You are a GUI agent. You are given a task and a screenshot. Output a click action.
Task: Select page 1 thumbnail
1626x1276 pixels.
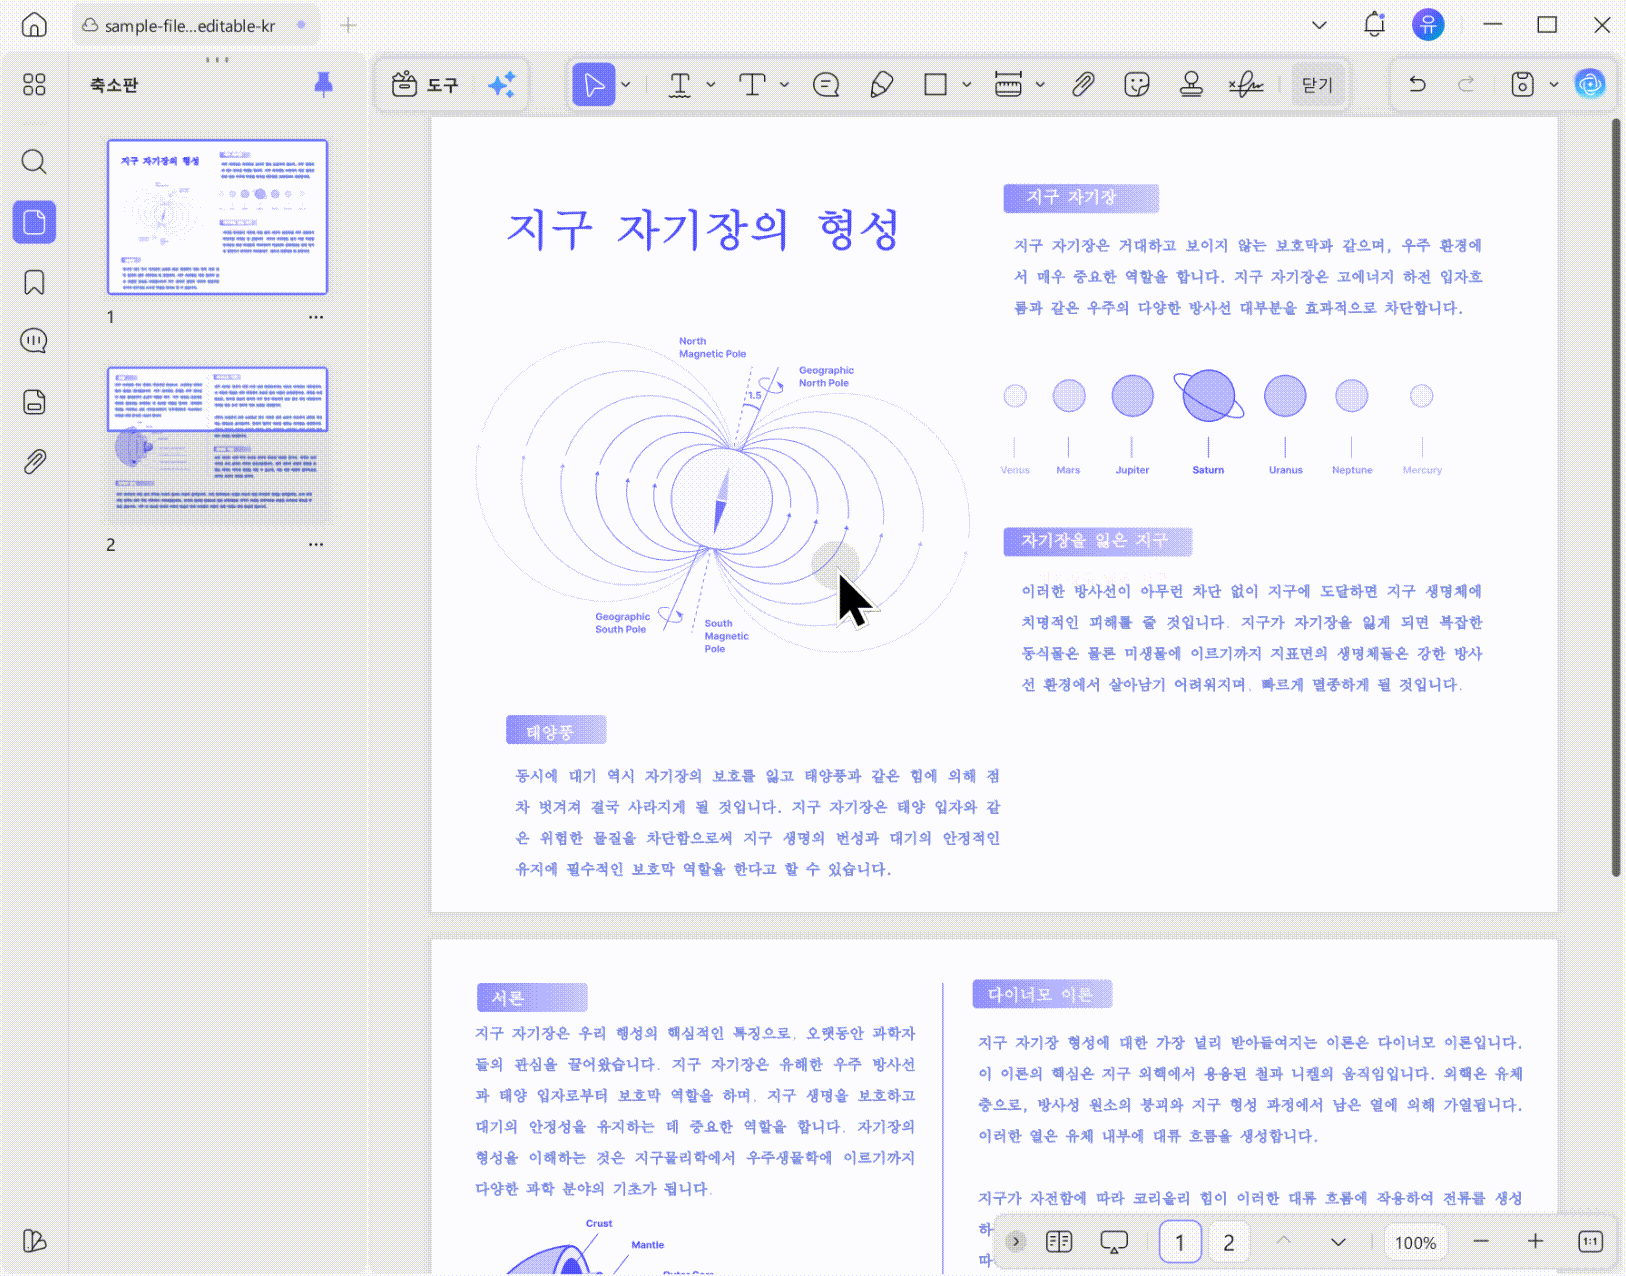(218, 217)
